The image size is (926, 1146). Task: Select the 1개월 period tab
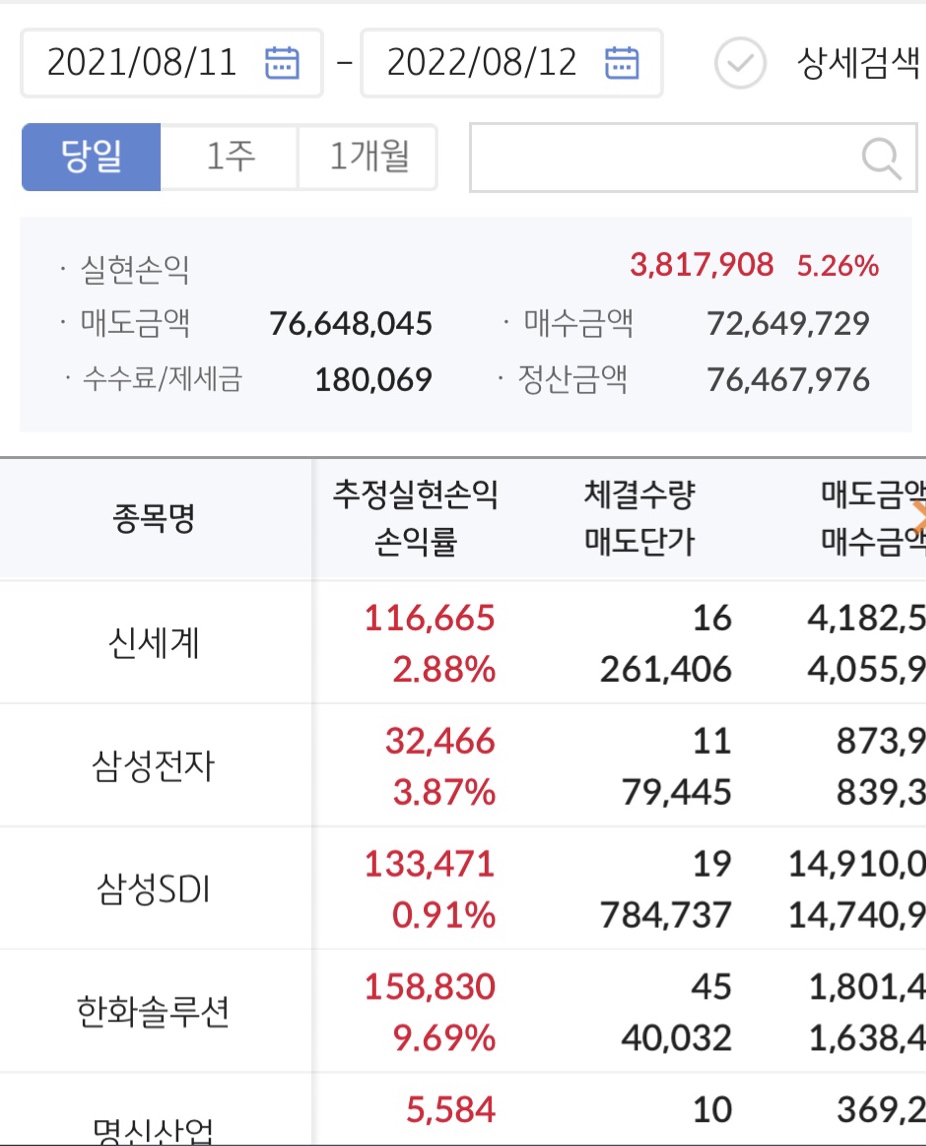tap(368, 157)
